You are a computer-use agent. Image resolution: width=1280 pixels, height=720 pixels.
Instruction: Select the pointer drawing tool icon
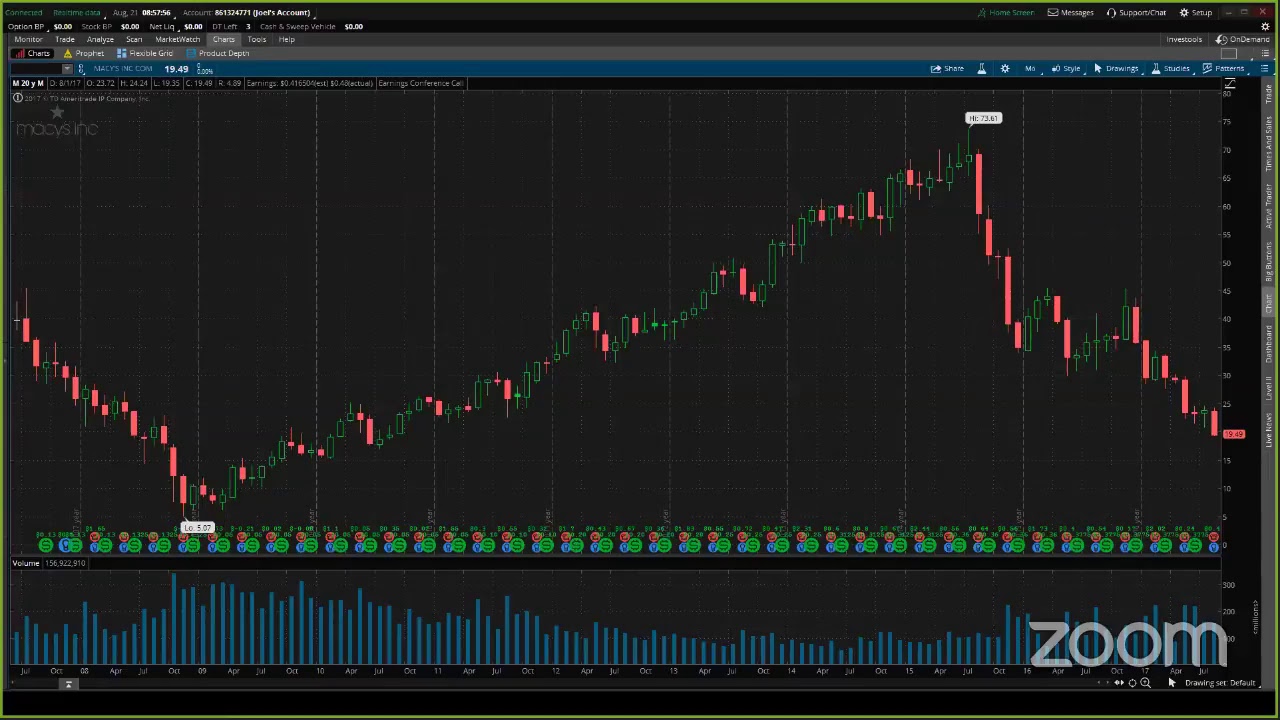click(1171, 683)
